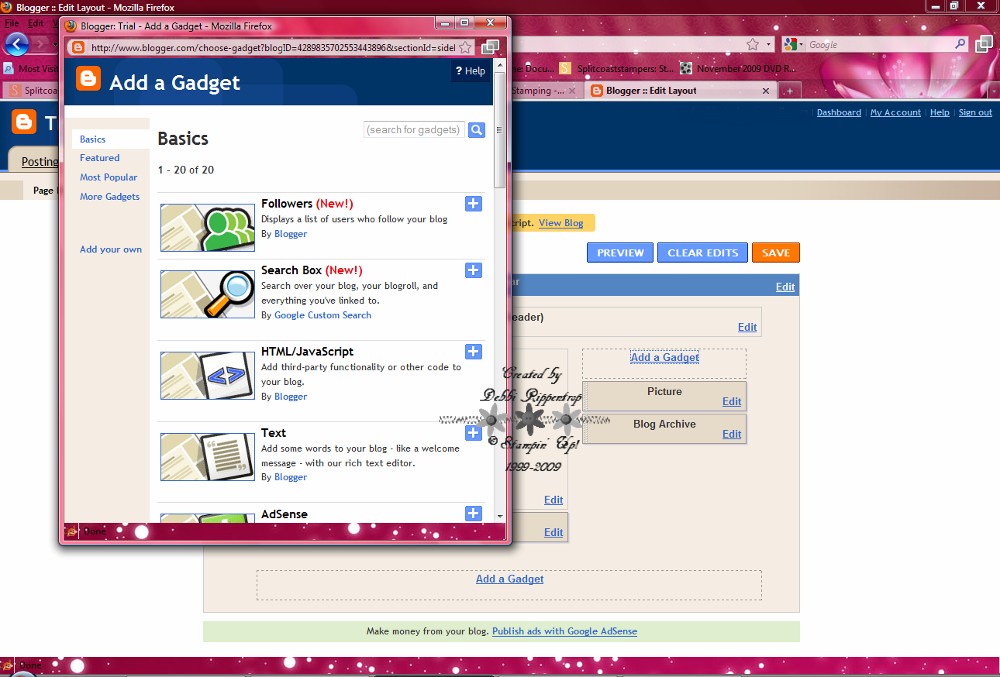The width and height of the screenshot is (1000, 677).
Task: Open Splitcoaststampers bookmark in bookmarks toolbar
Action: click(617, 68)
